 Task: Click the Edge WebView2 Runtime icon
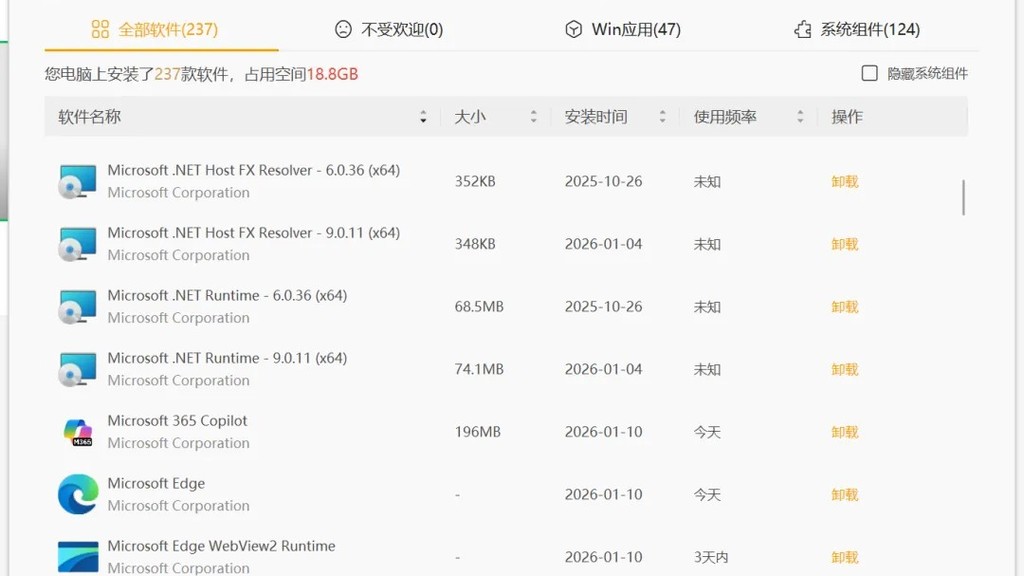78,556
